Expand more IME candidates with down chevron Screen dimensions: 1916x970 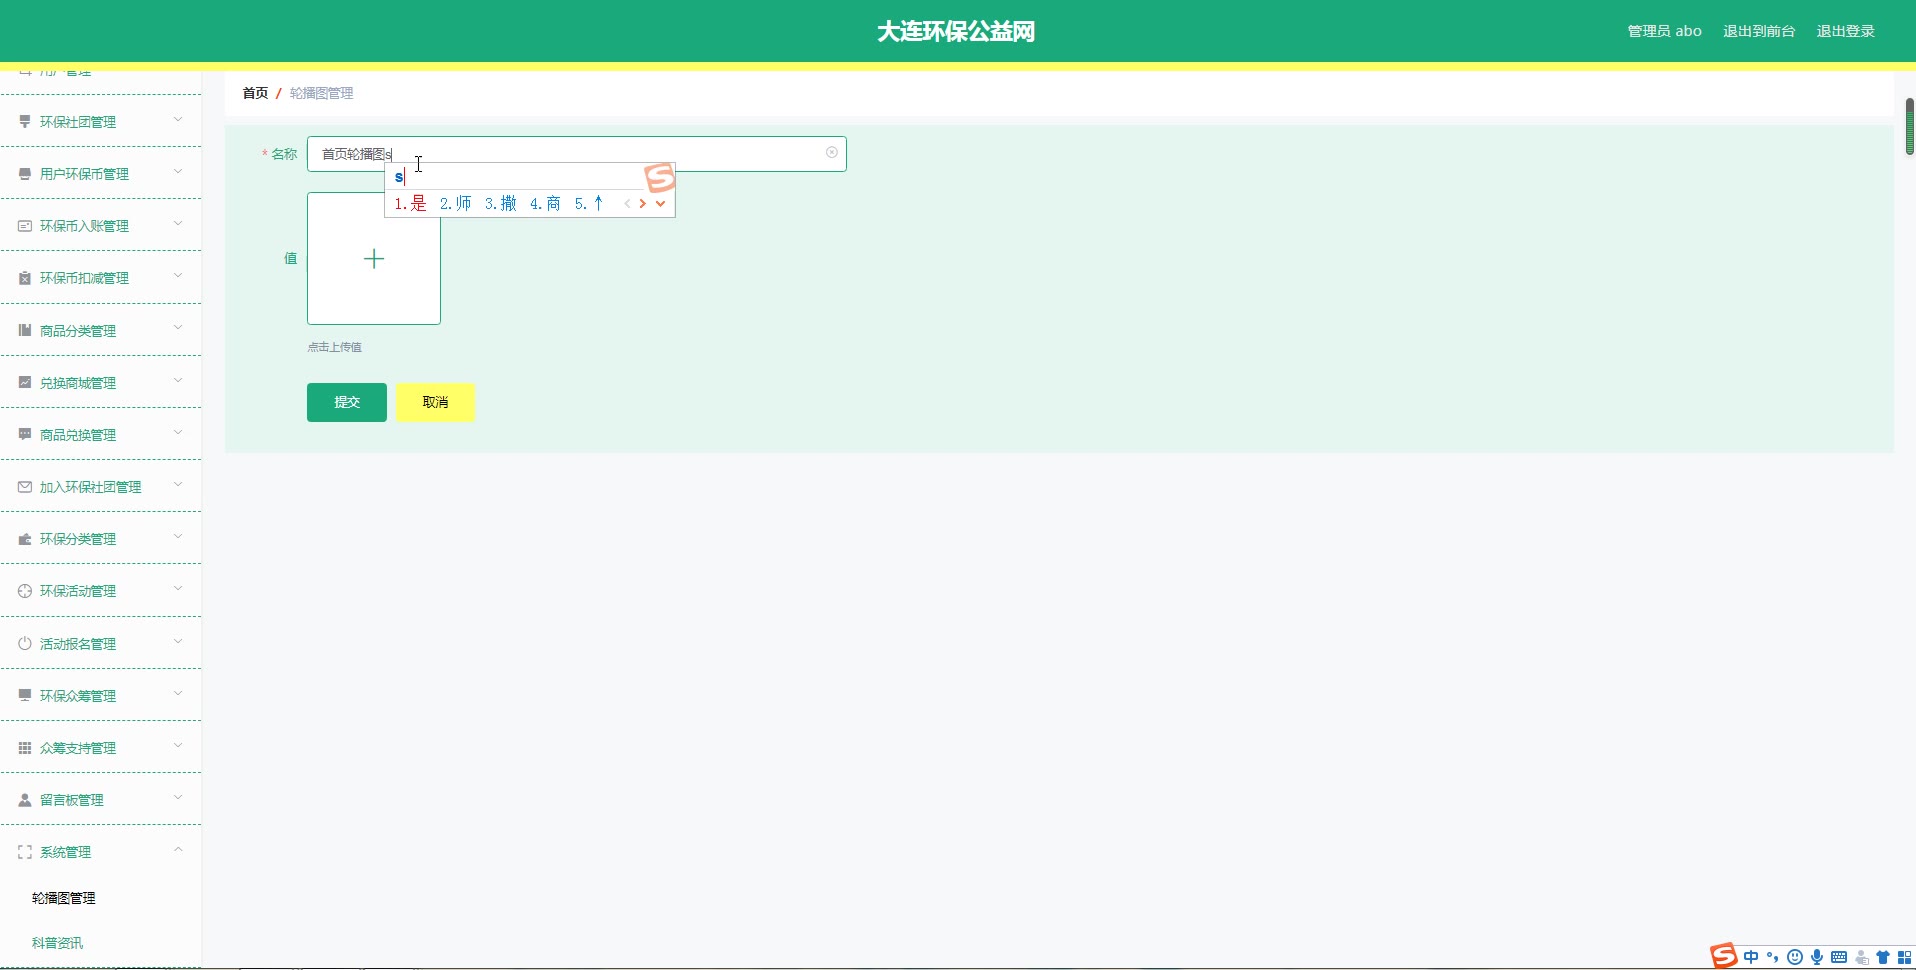coord(660,204)
